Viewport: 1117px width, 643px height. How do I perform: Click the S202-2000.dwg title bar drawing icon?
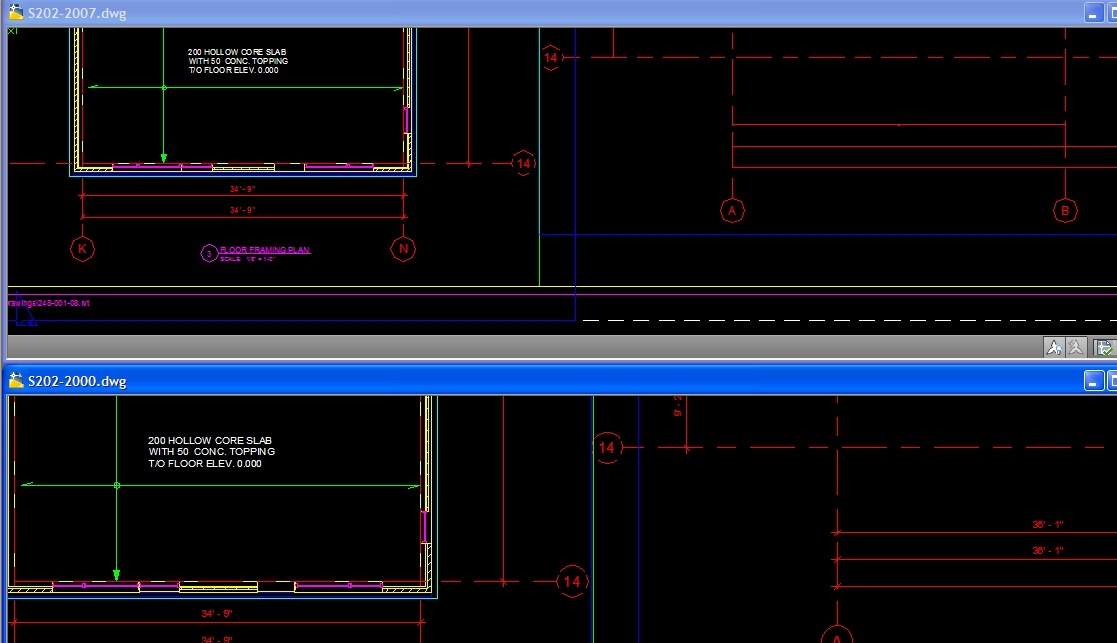pyautogui.click(x=16, y=381)
